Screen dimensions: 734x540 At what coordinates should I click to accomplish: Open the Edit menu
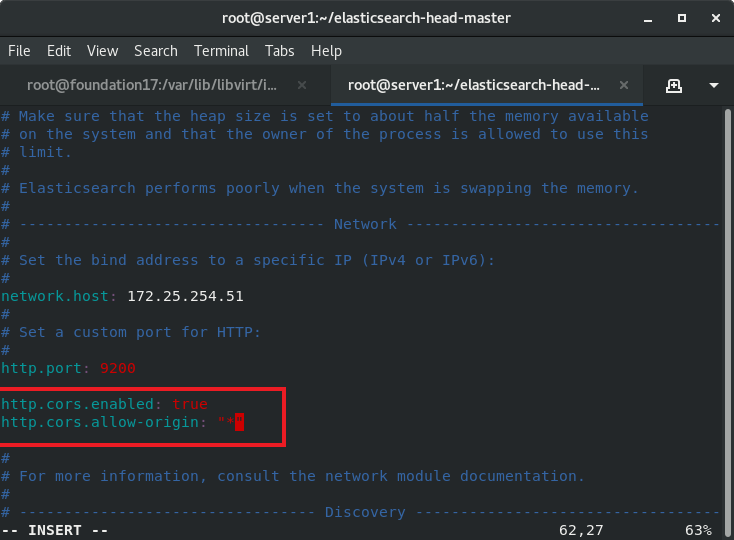(59, 51)
